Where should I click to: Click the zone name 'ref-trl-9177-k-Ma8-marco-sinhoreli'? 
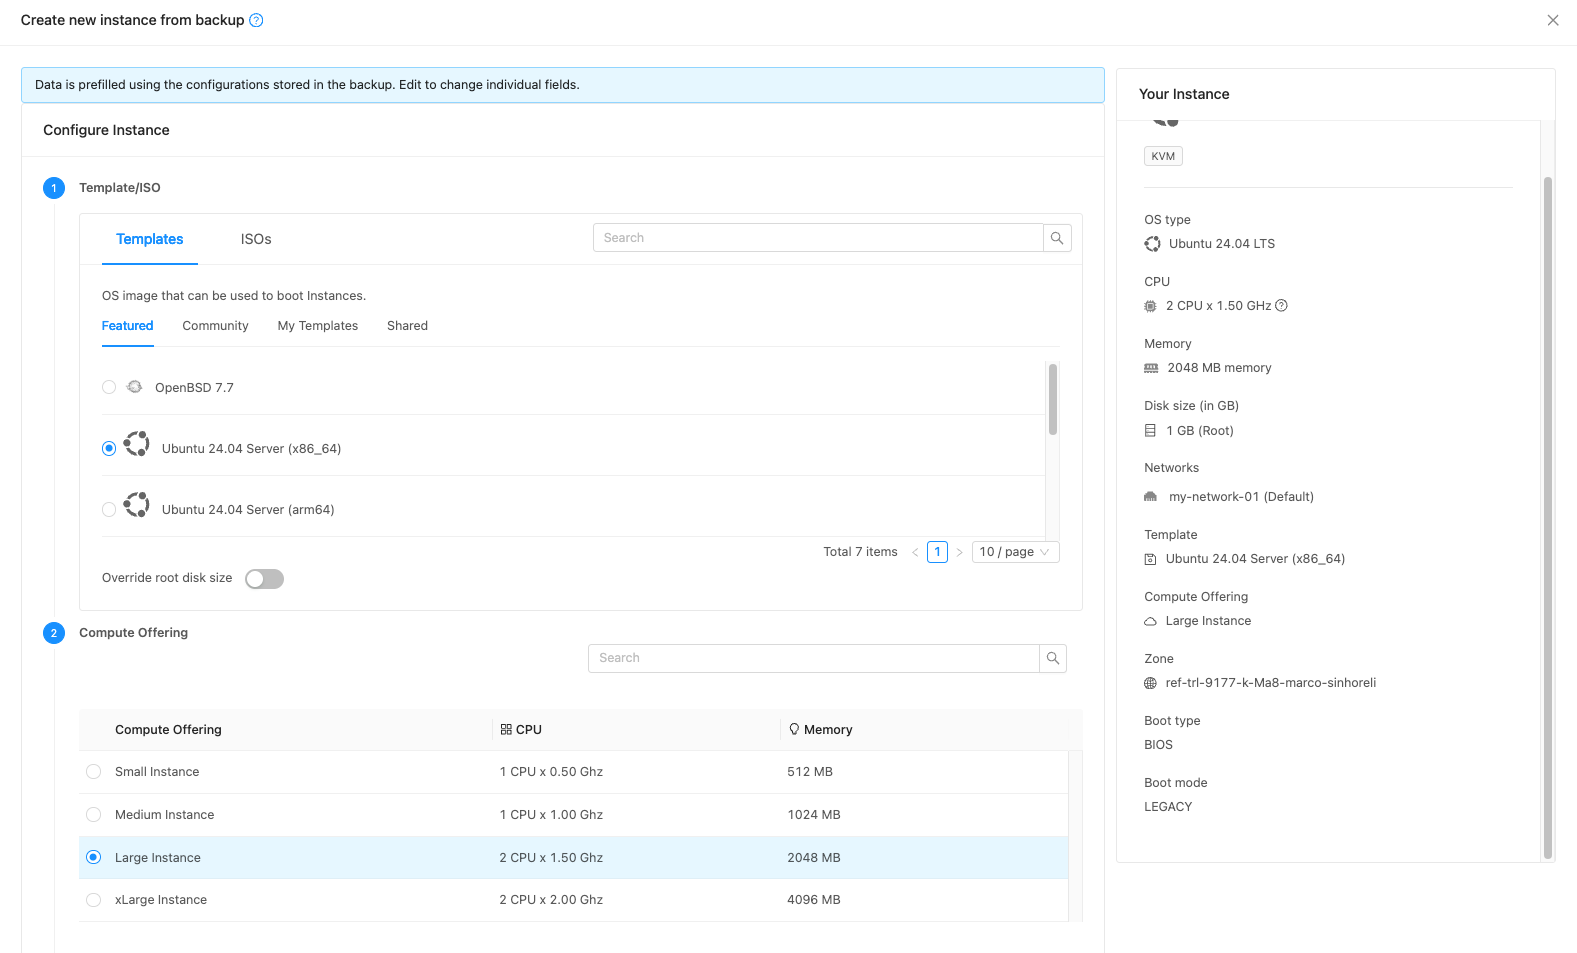(x=1270, y=683)
